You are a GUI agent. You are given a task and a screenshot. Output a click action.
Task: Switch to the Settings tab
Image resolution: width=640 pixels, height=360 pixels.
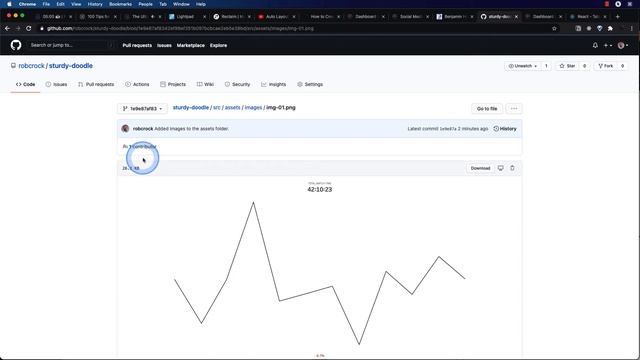tap(310, 84)
